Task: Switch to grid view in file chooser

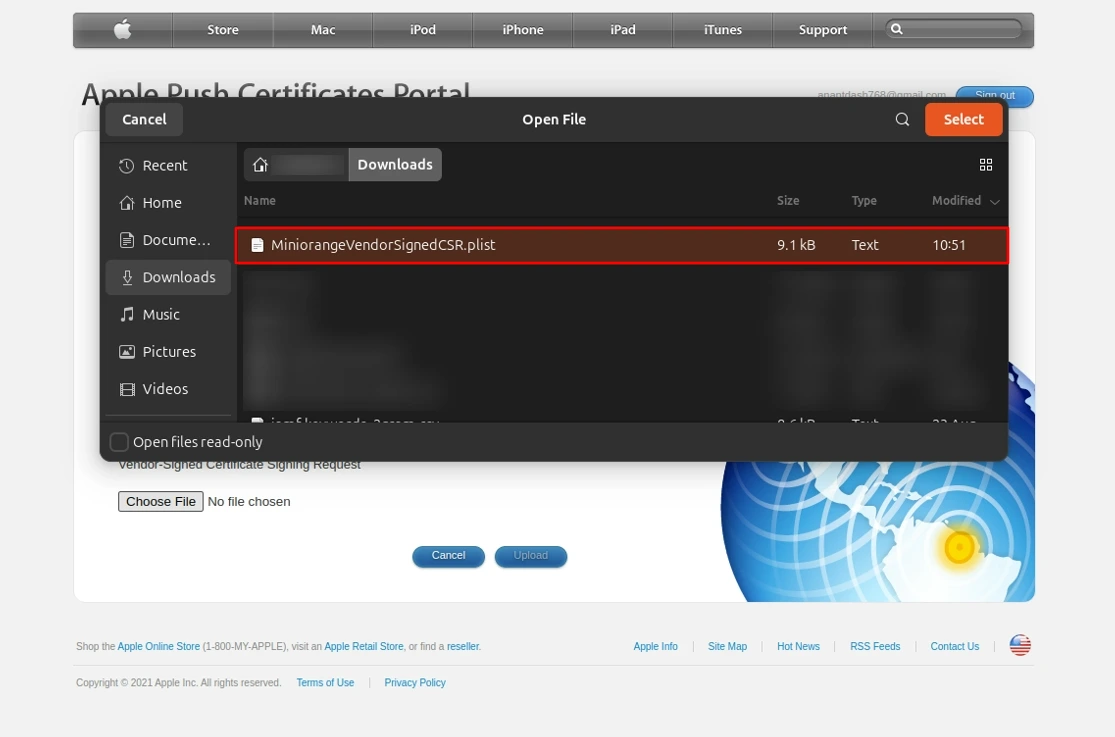Action: (x=986, y=164)
